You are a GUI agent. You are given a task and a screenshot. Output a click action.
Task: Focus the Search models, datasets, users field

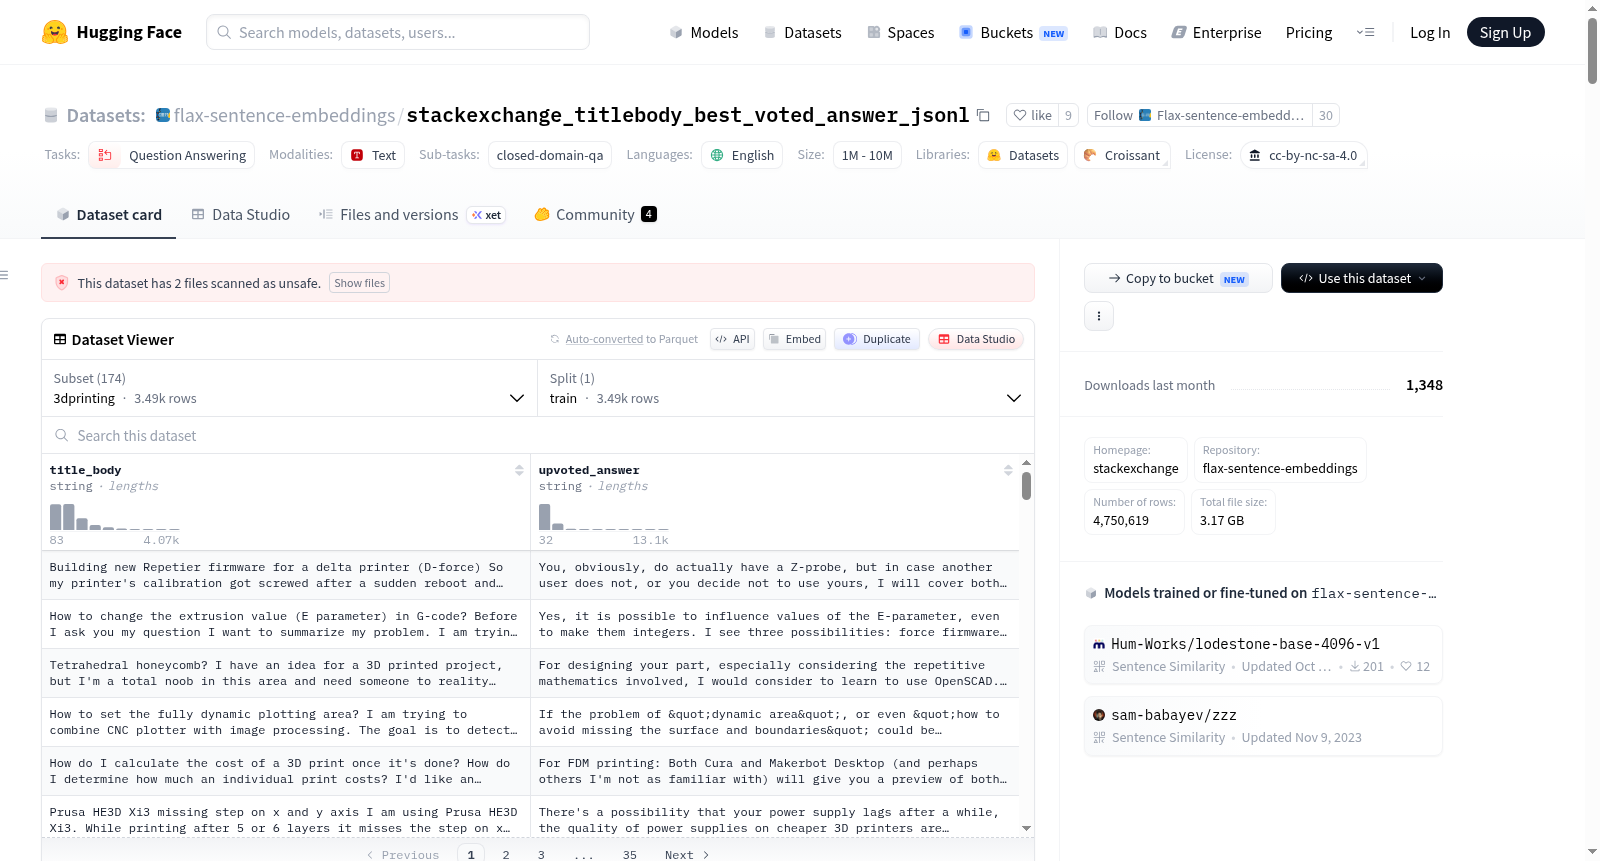pyautogui.click(x=398, y=32)
